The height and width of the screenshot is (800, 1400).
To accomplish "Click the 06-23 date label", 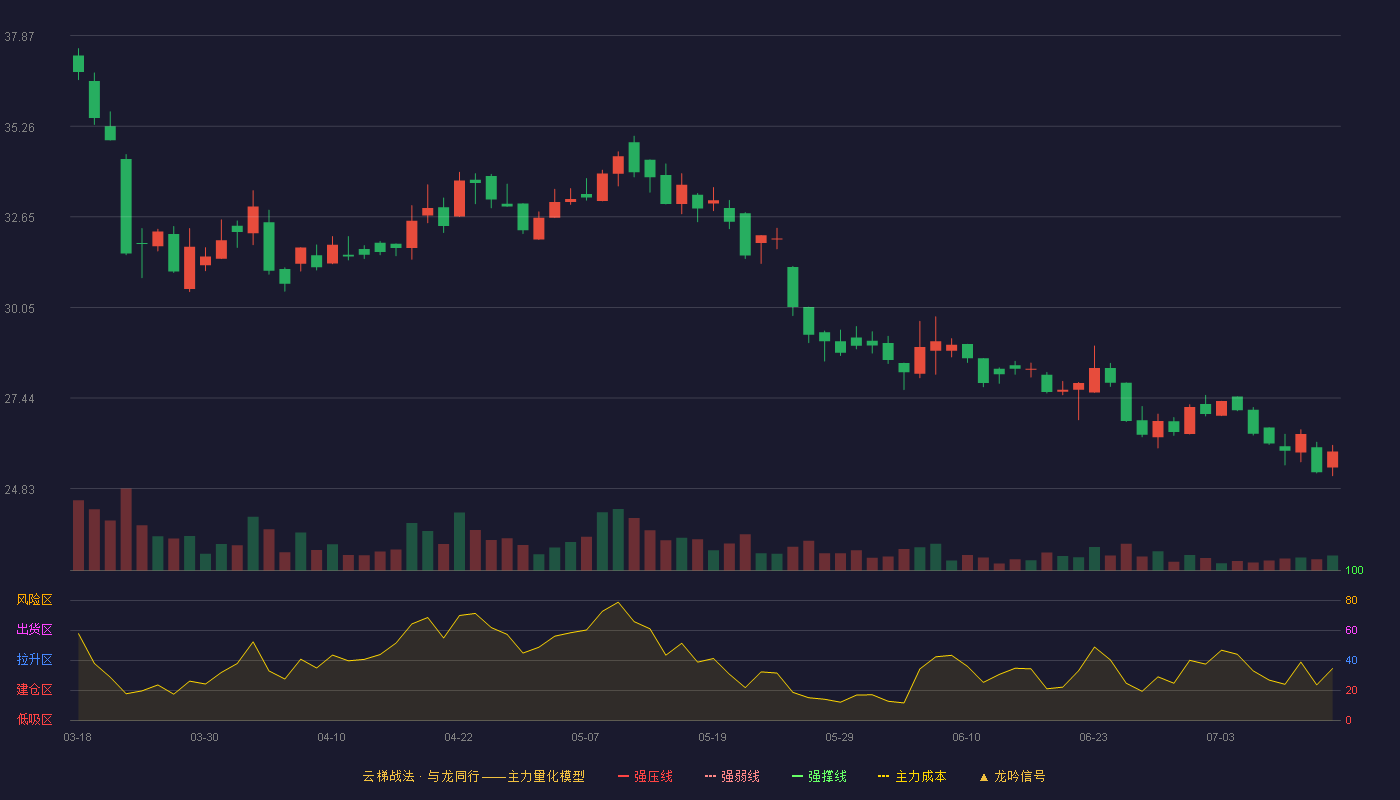I will pos(1093,737).
